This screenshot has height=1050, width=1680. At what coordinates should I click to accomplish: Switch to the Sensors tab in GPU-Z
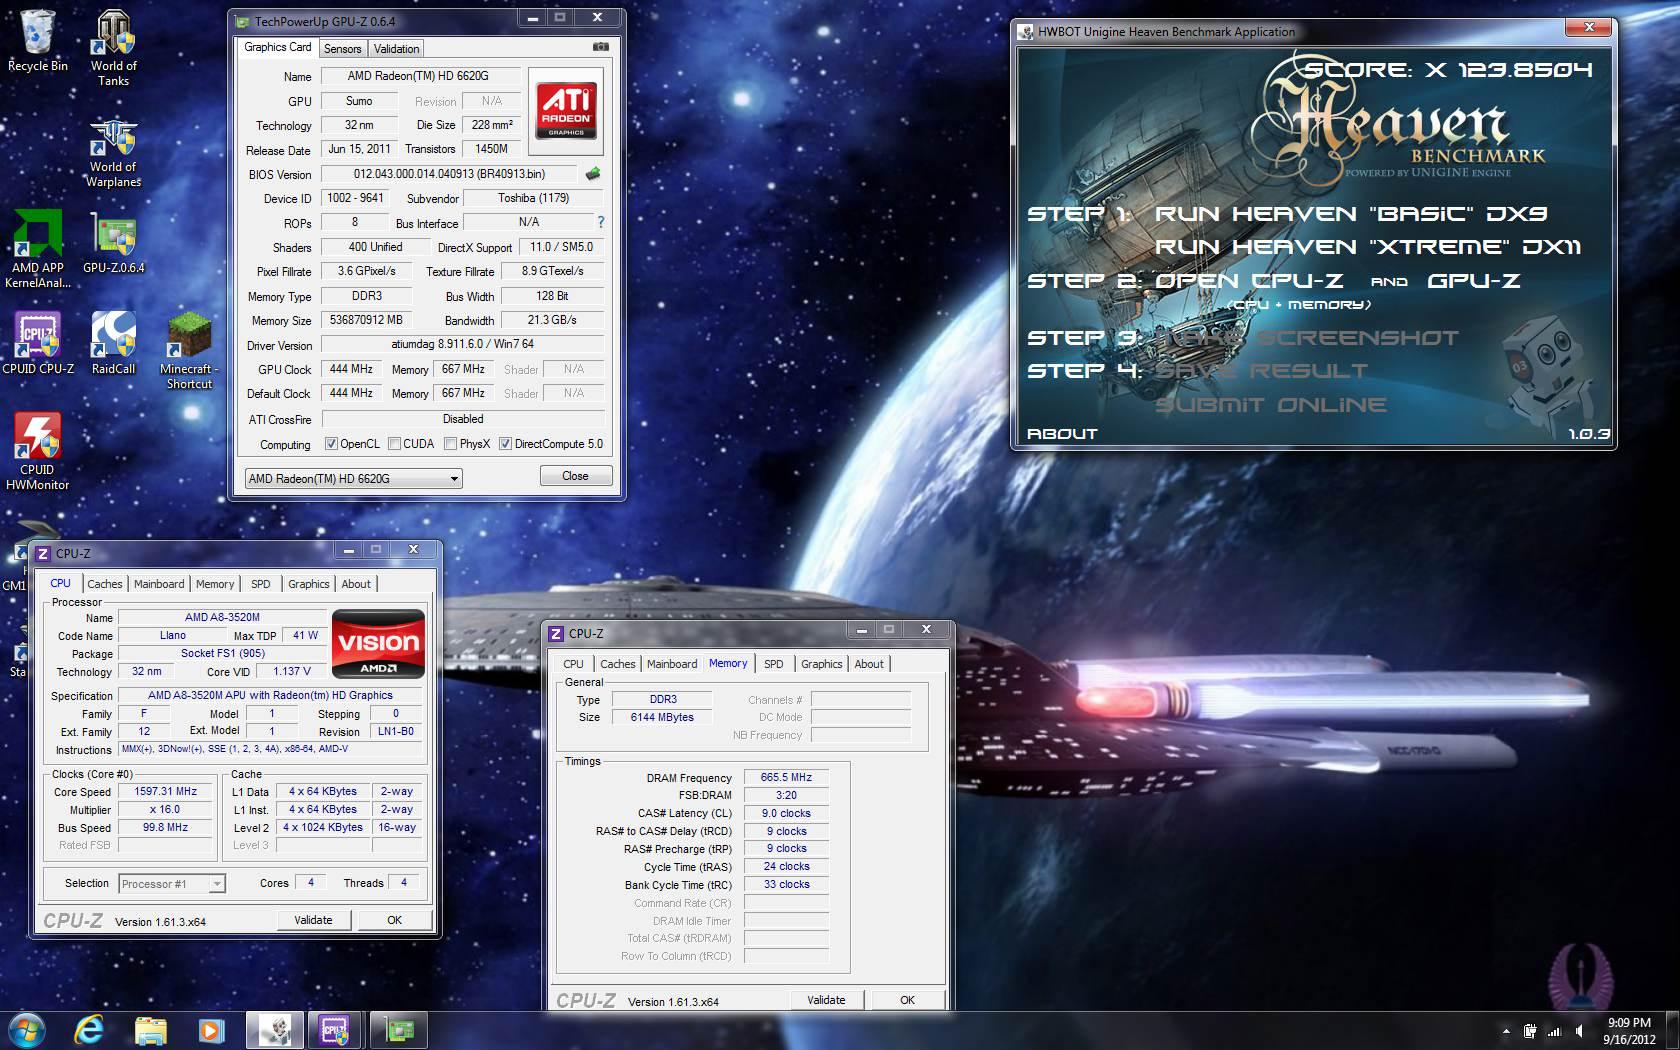point(343,48)
